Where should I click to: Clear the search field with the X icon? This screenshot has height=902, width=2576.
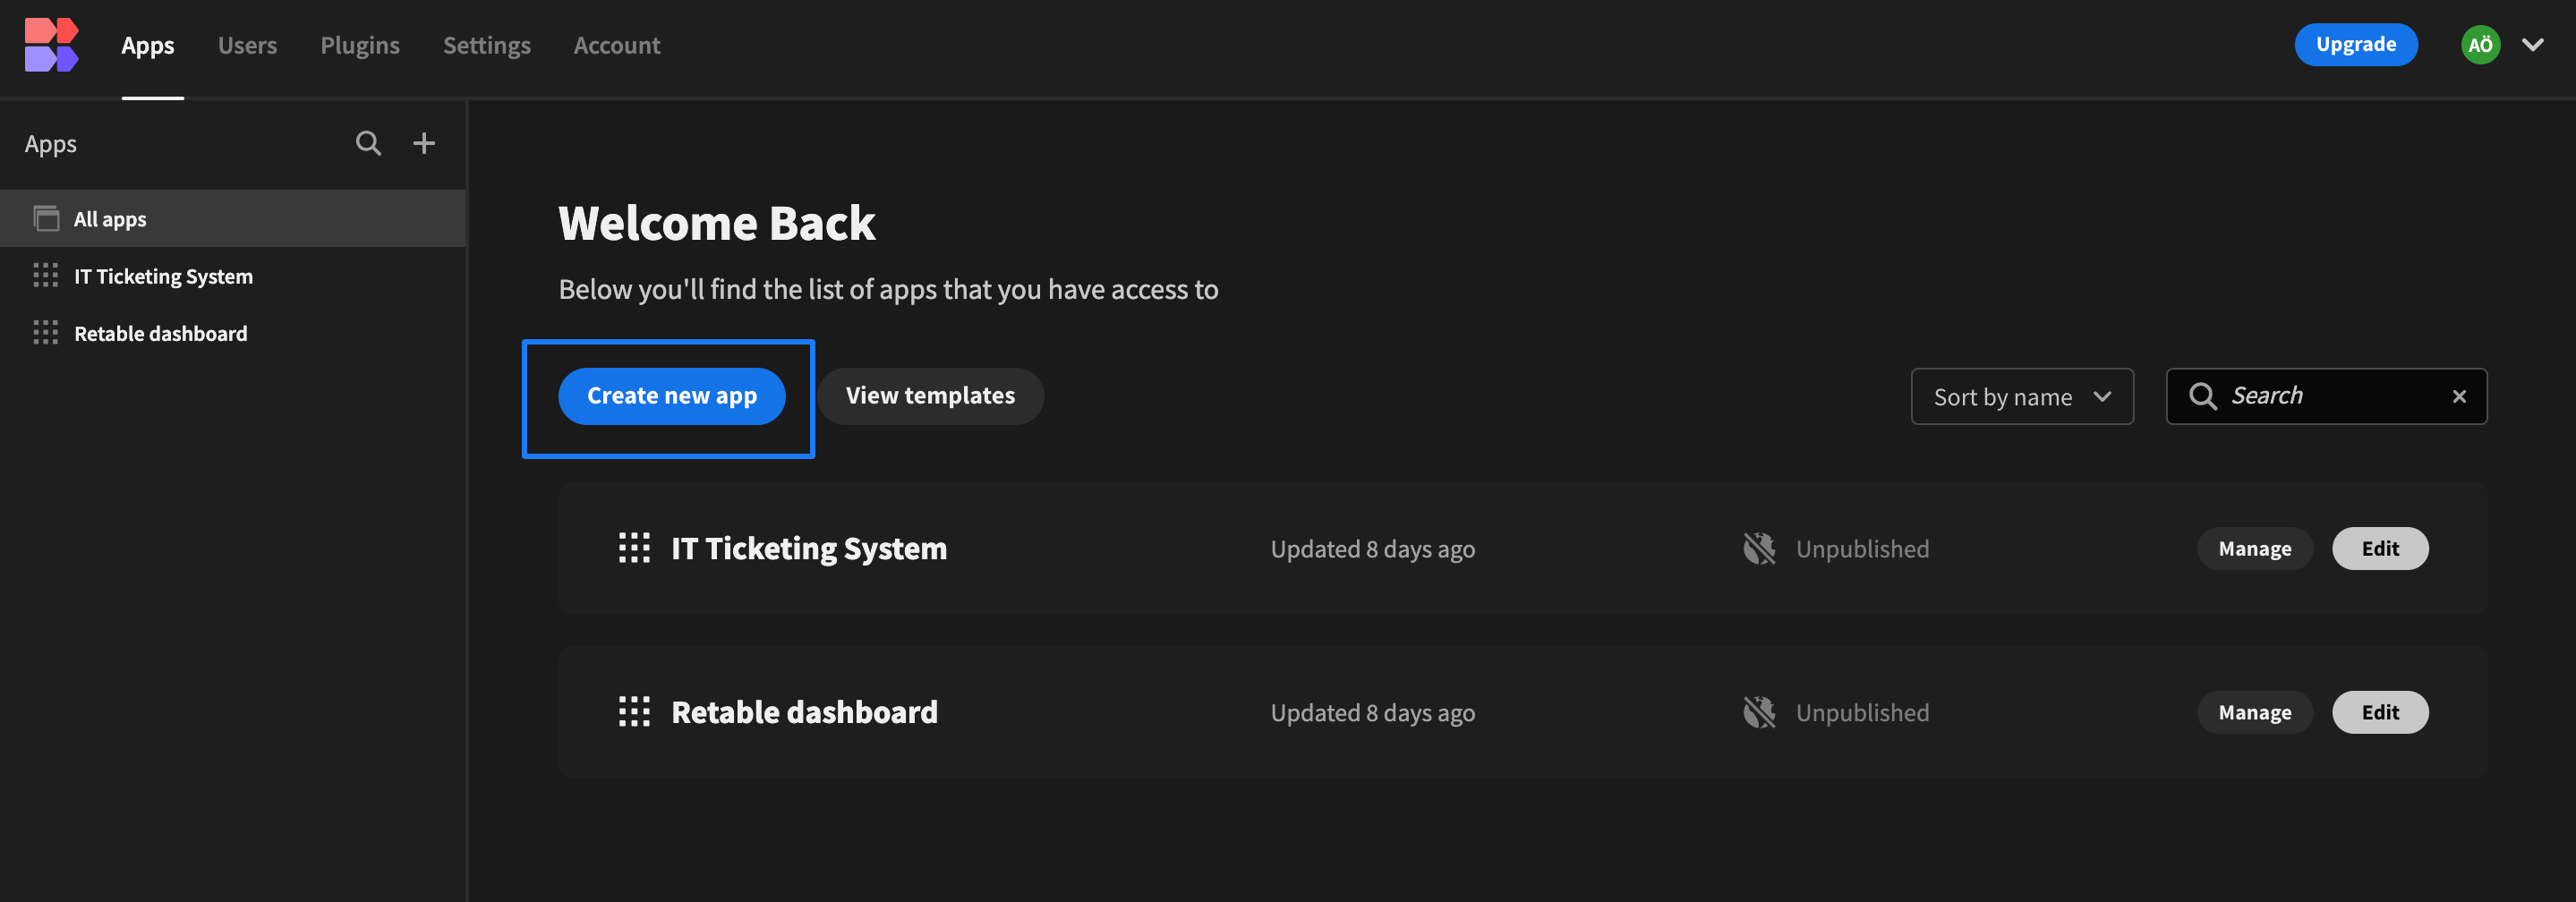pos(2460,396)
